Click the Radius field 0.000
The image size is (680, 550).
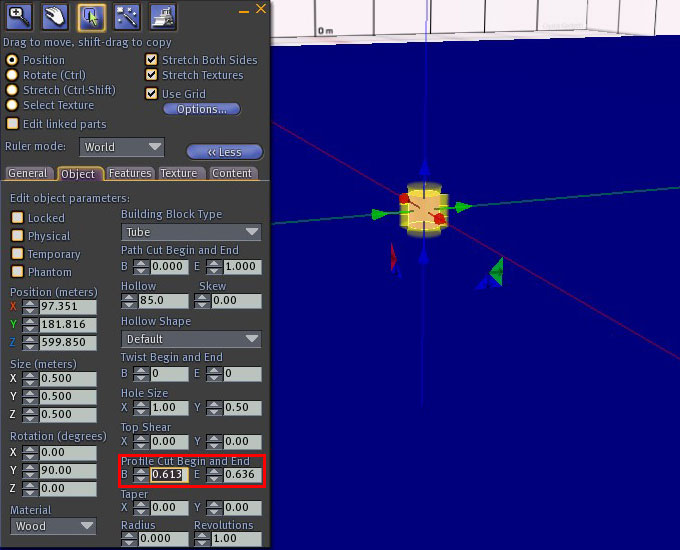click(x=163, y=539)
